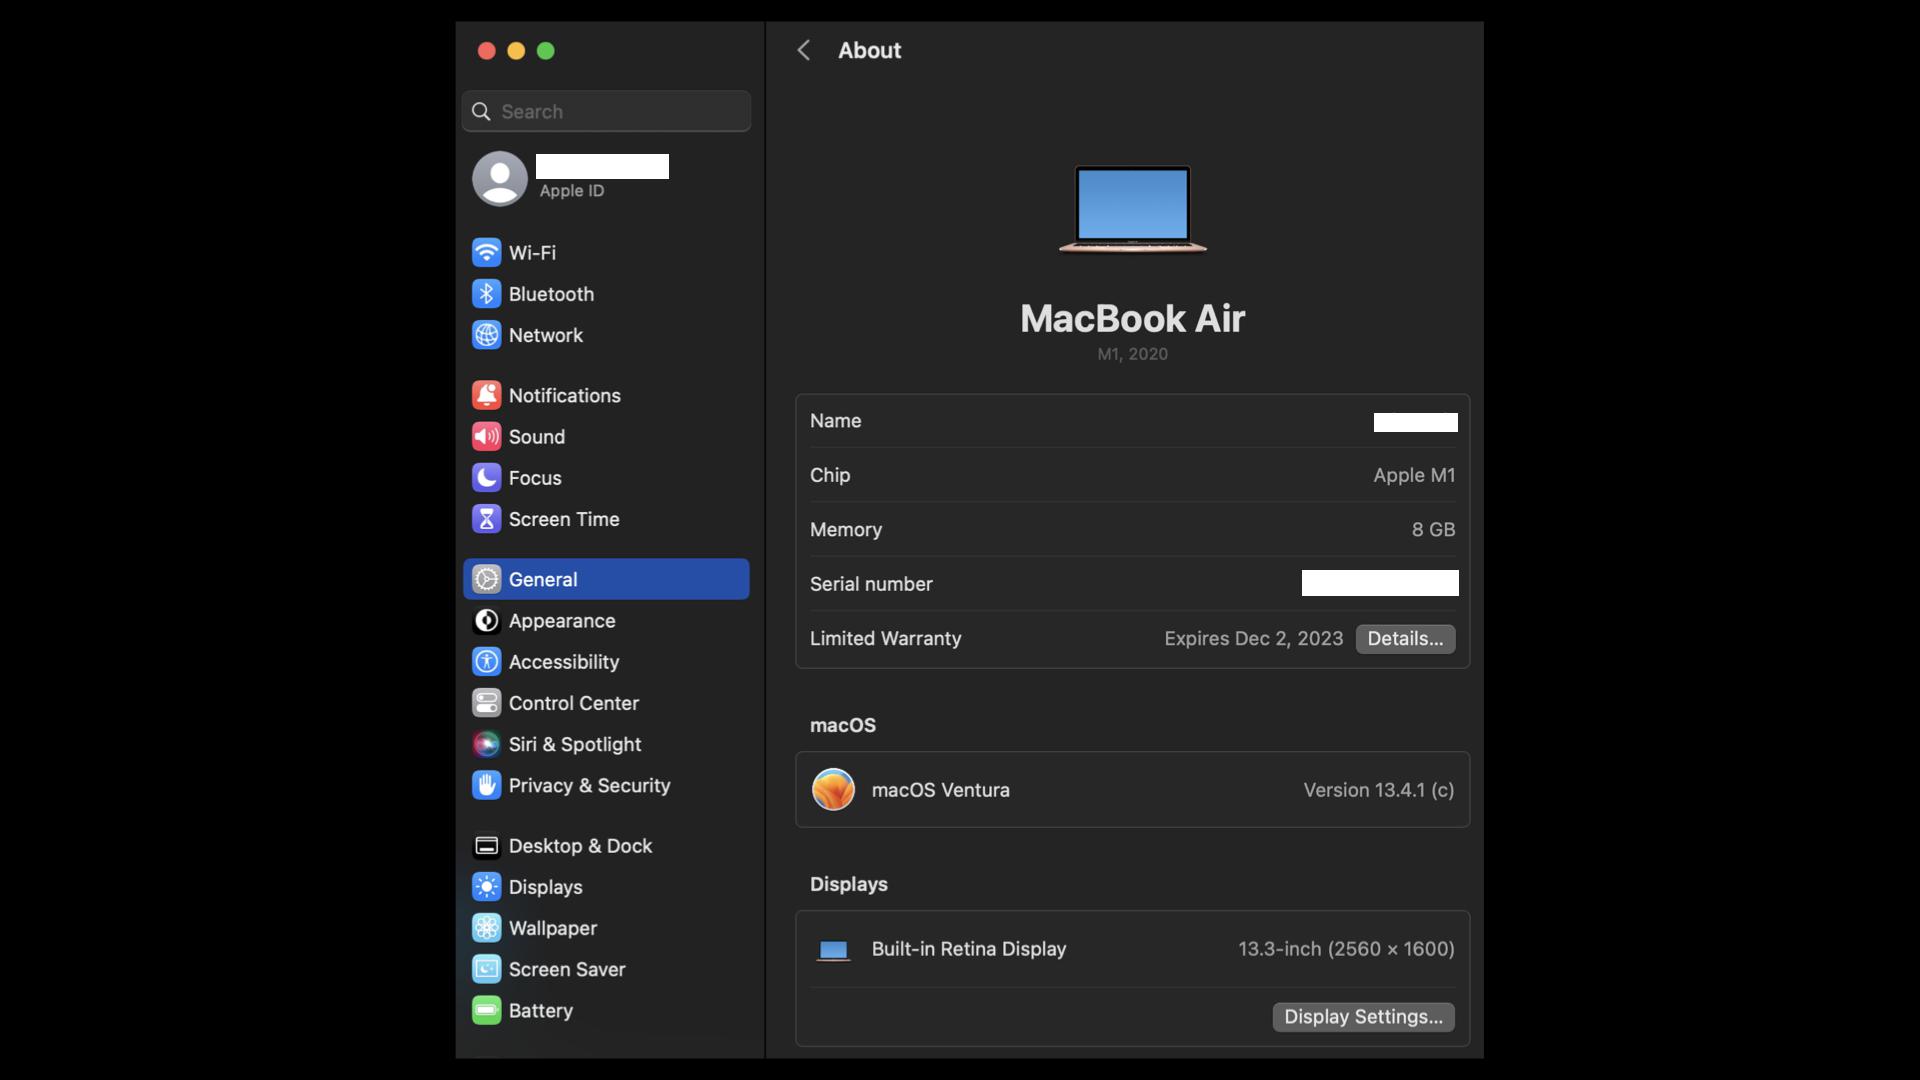Click the Focus moon icon
The height and width of the screenshot is (1080, 1920).
486,478
